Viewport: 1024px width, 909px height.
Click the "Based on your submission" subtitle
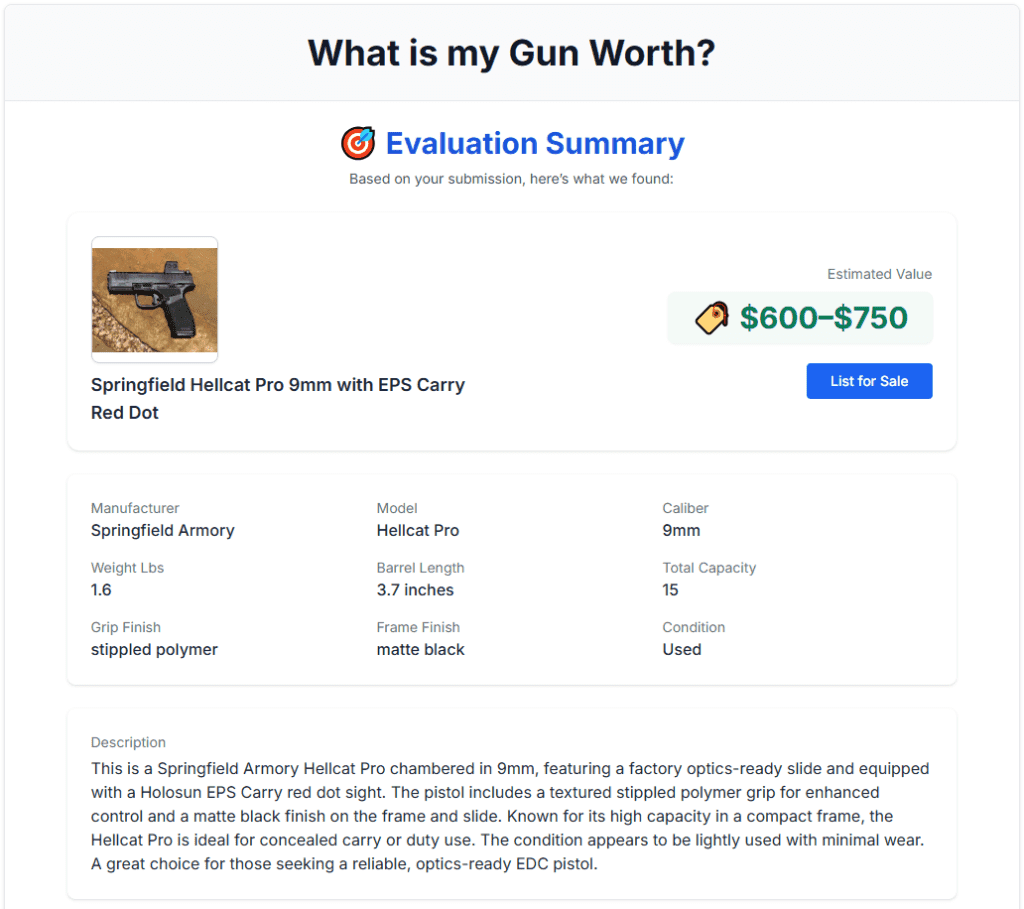pos(511,179)
